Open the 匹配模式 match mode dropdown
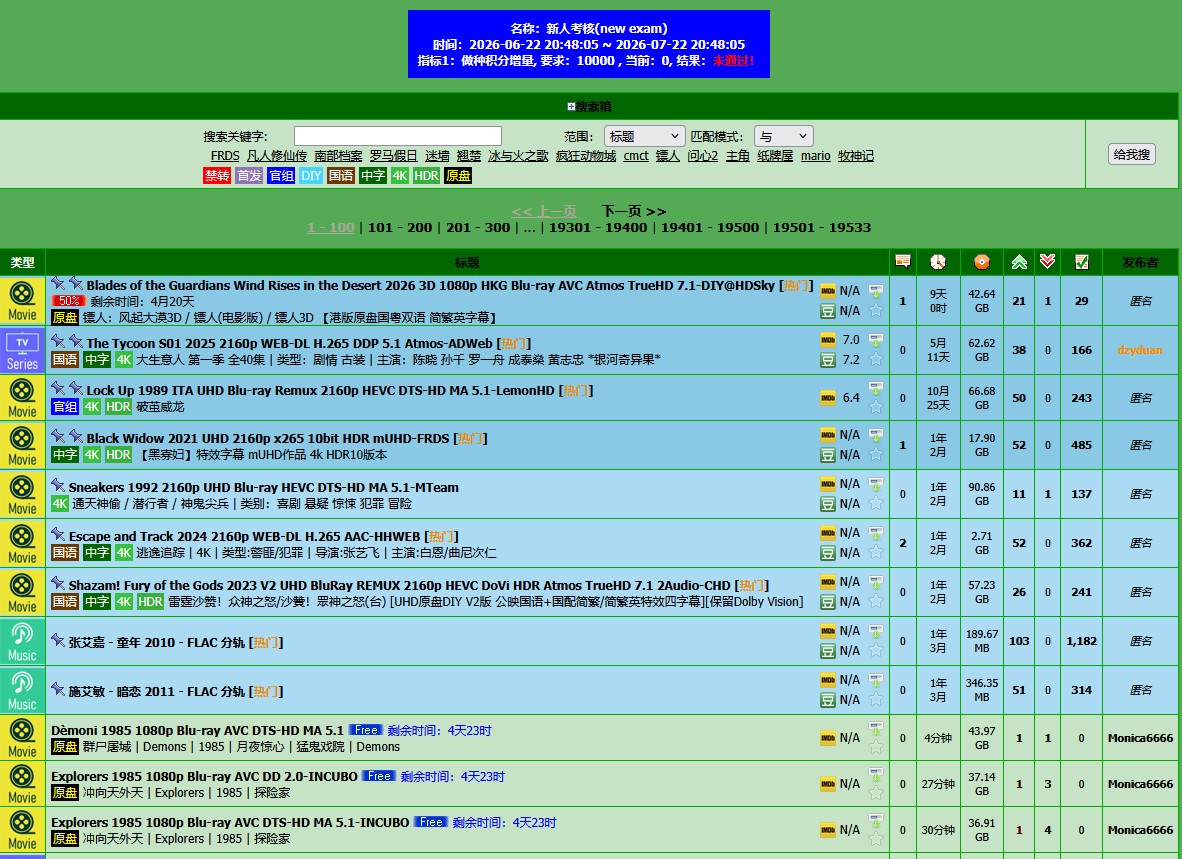1182x859 pixels. point(783,136)
